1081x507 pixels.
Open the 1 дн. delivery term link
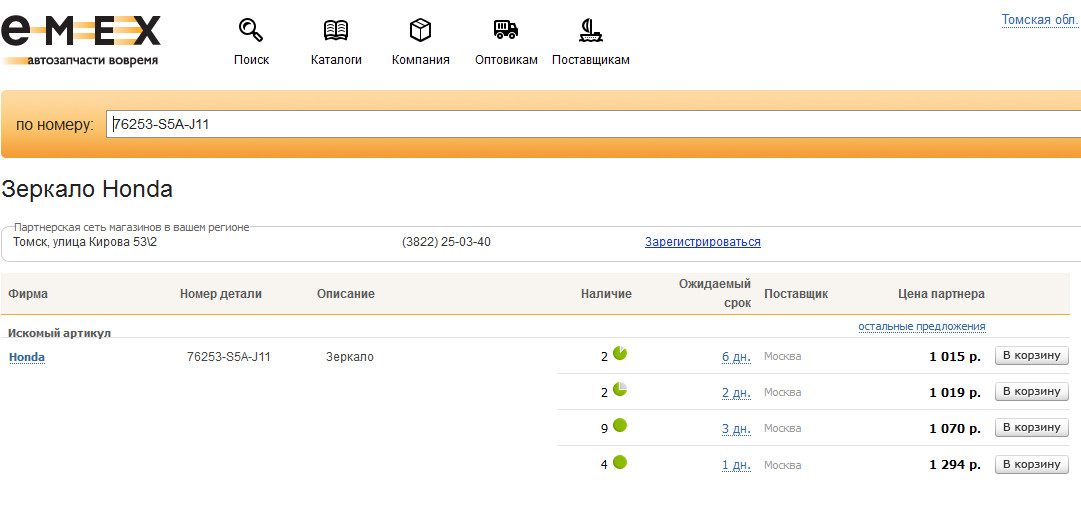[x=736, y=465]
